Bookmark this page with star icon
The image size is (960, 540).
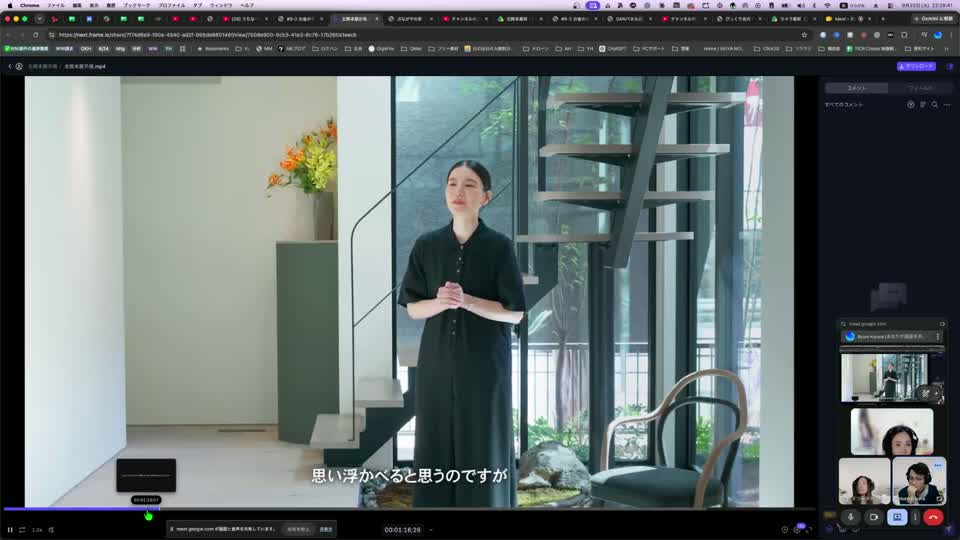pyautogui.click(x=804, y=35)
